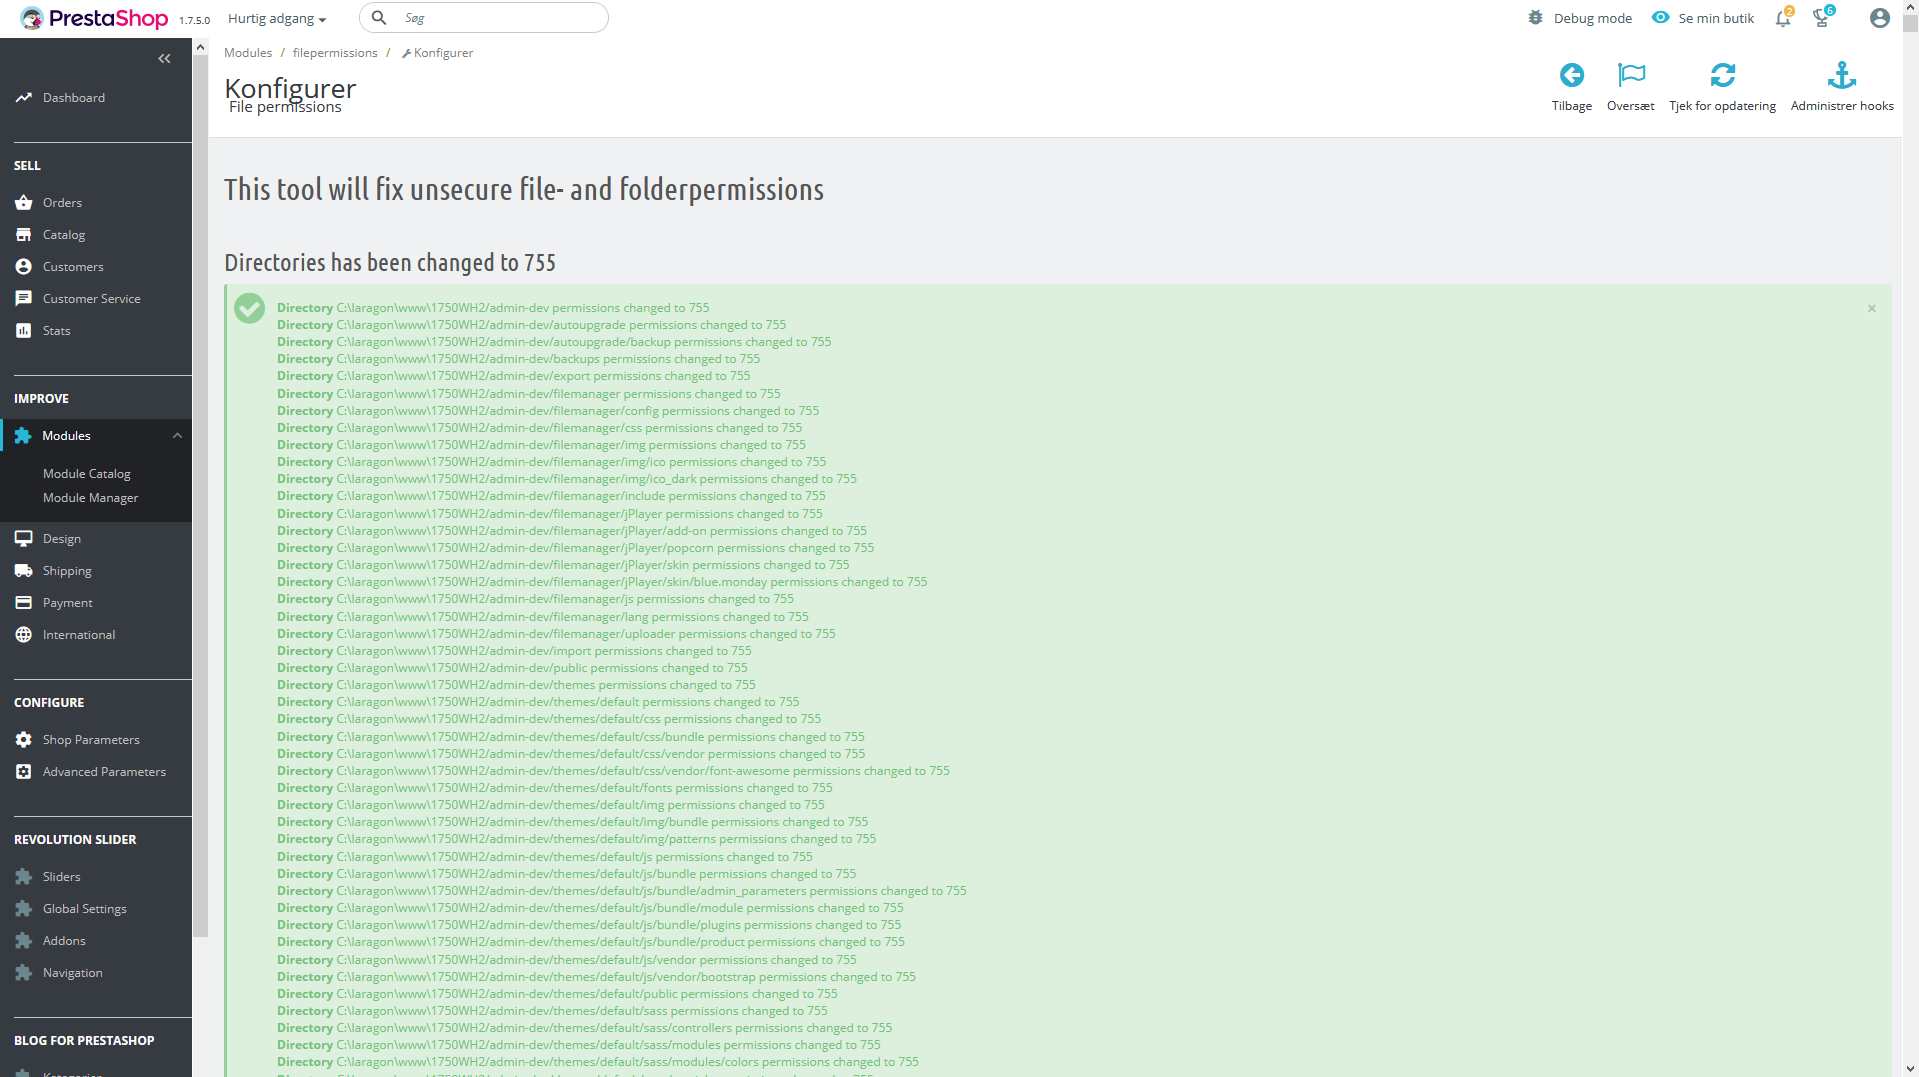Viewport: 1919px width, 1077px height.
Task: Click the Stats chart icon
Action: pos(24,331)
